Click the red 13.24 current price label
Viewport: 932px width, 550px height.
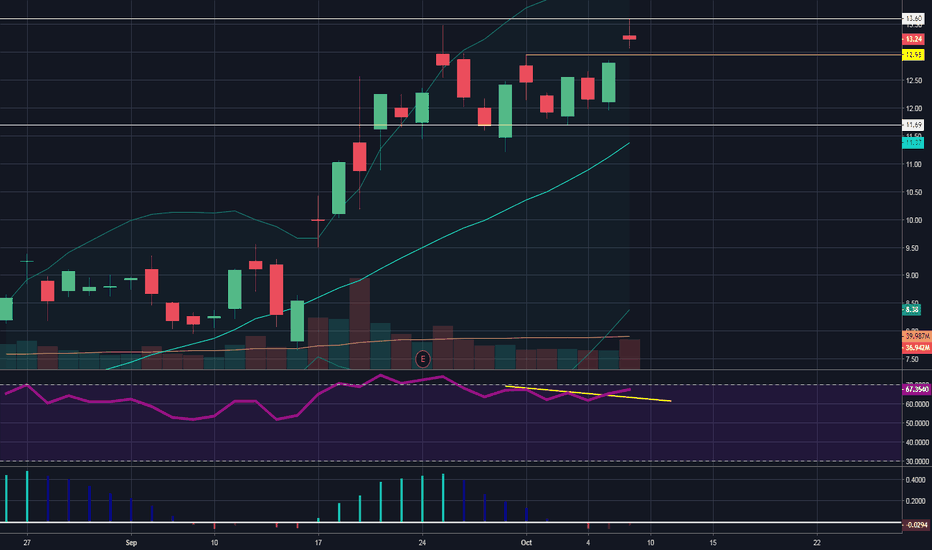pyautogui.click(x=913, y=39)
